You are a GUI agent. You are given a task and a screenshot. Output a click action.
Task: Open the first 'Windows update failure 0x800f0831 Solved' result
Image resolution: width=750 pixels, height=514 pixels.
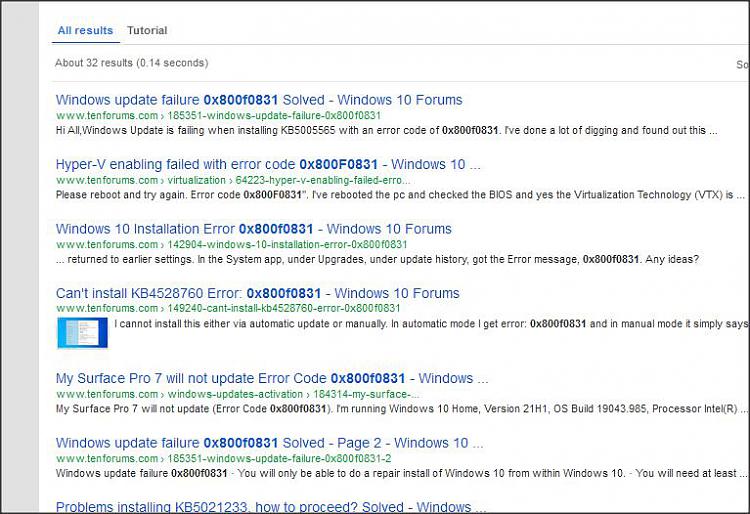[x=258, y=100]
